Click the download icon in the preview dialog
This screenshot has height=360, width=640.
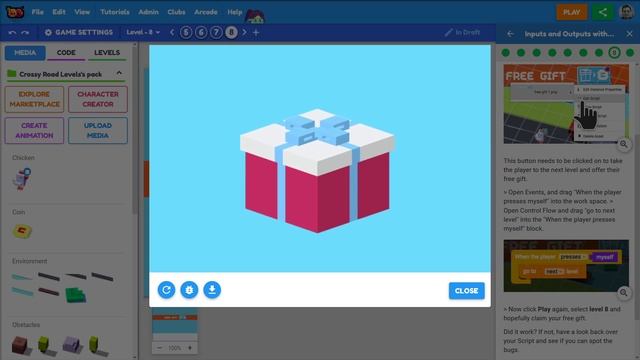(x=212, y=290)
